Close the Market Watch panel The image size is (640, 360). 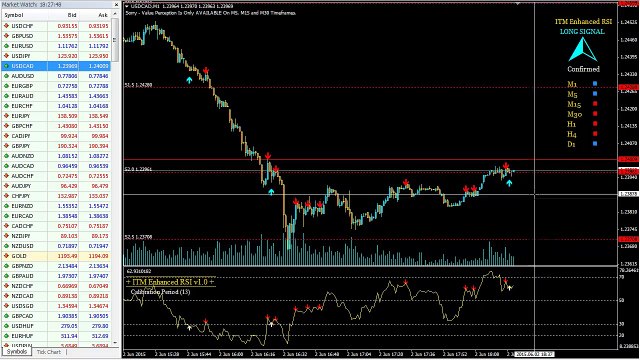[116, 4]
